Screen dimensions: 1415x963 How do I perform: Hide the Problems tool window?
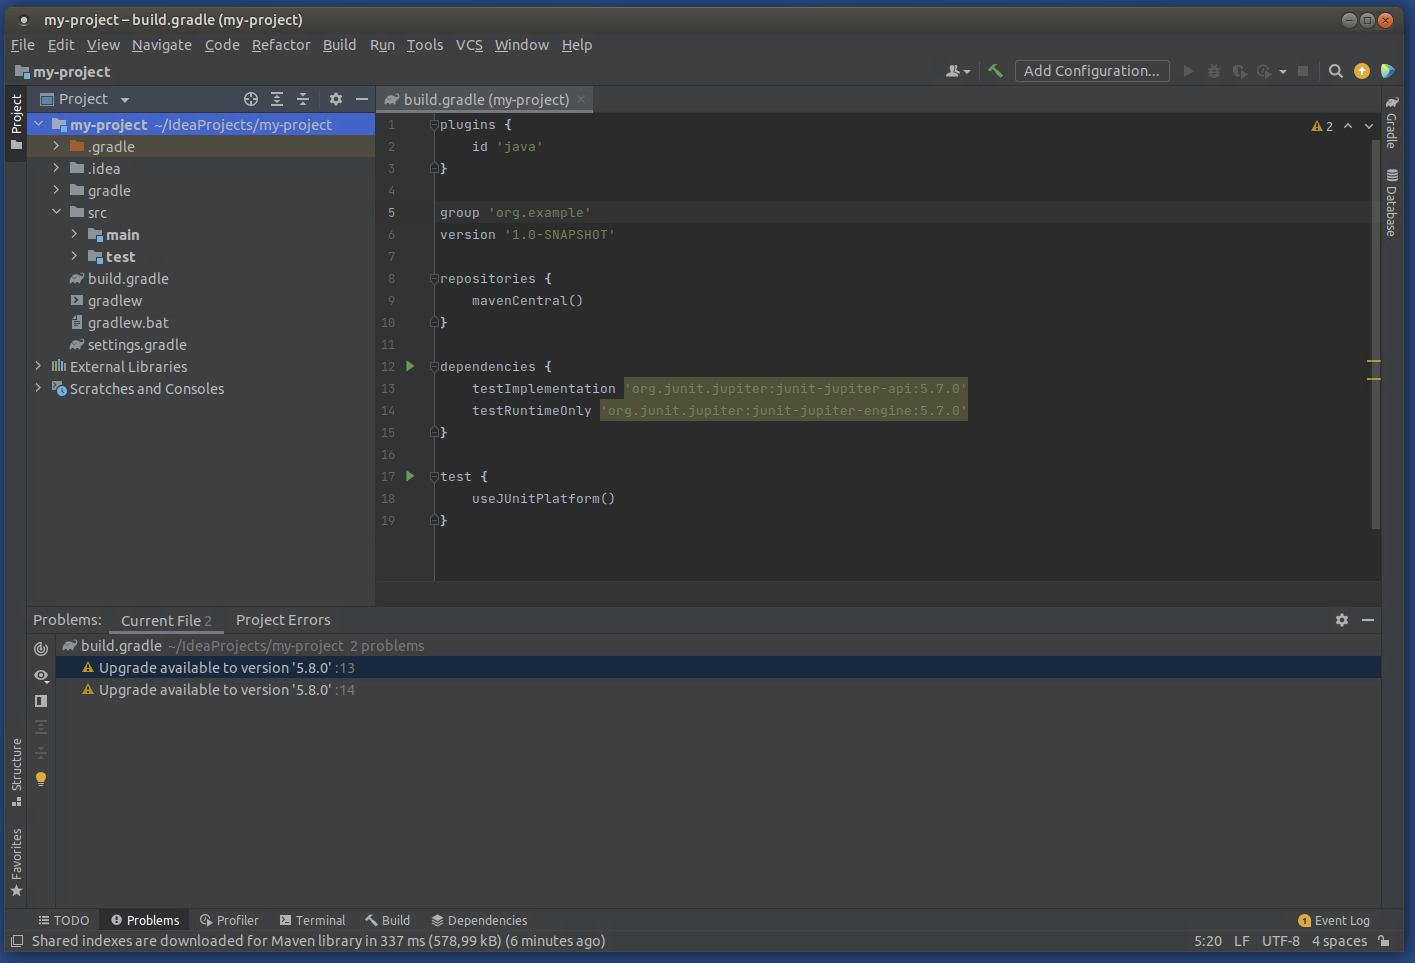coord(1368,620)
